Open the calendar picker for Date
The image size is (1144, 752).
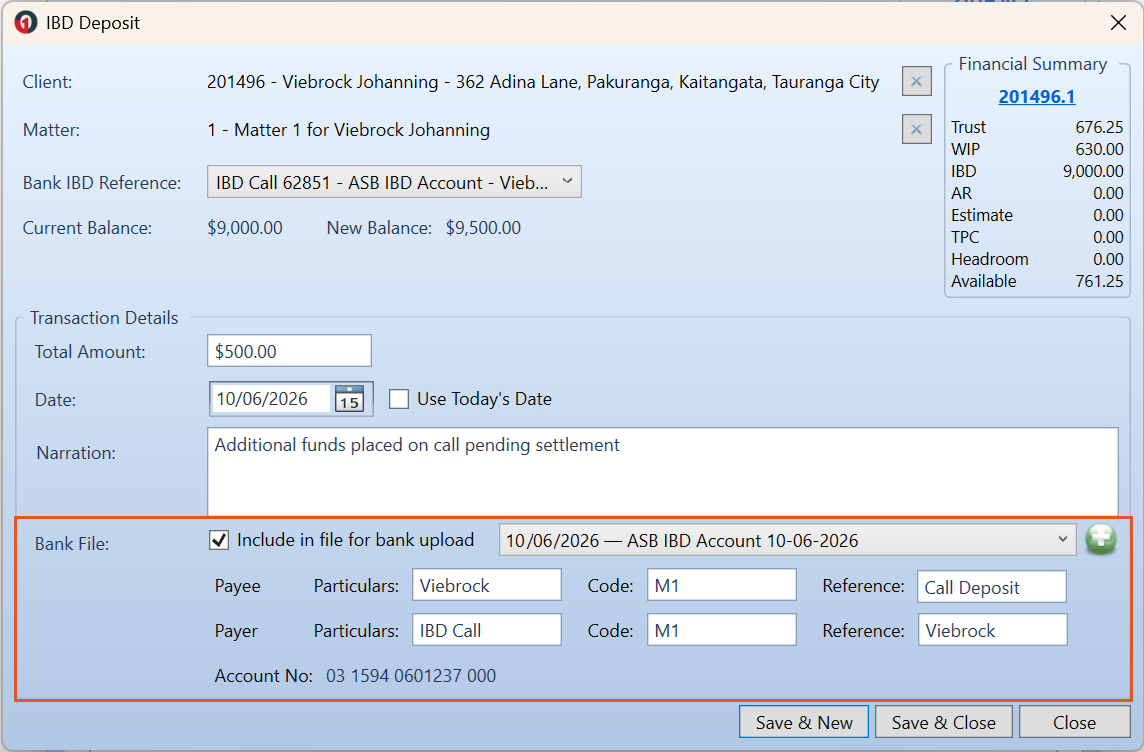349,399
